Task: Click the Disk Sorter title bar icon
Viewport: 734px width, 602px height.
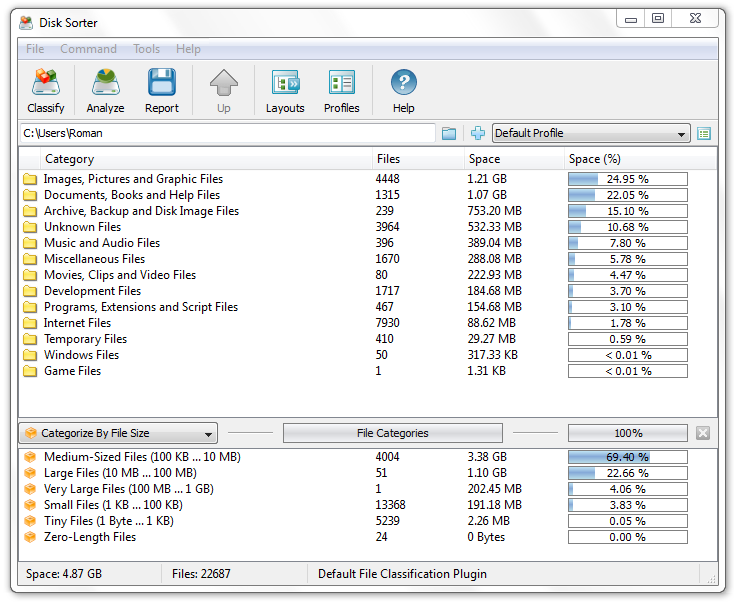Action: pyautogui.click(x=26, y=22)
